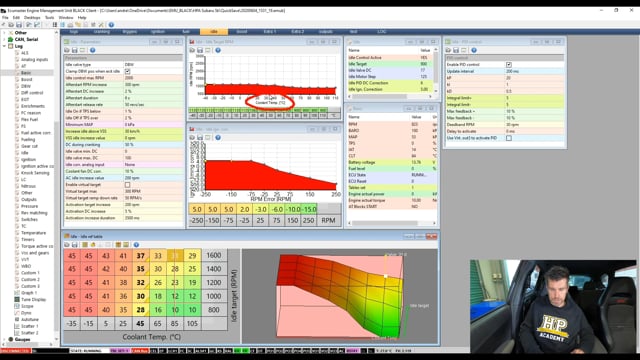Select Basic in the Log tree
Screen dimensions: 640x360
[26, 73]
